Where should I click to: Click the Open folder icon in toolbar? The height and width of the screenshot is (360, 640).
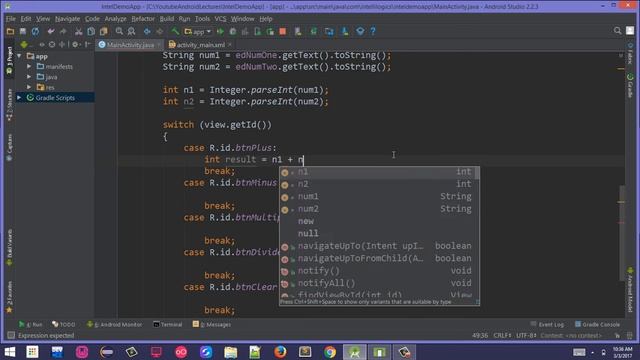click(10, 31)
